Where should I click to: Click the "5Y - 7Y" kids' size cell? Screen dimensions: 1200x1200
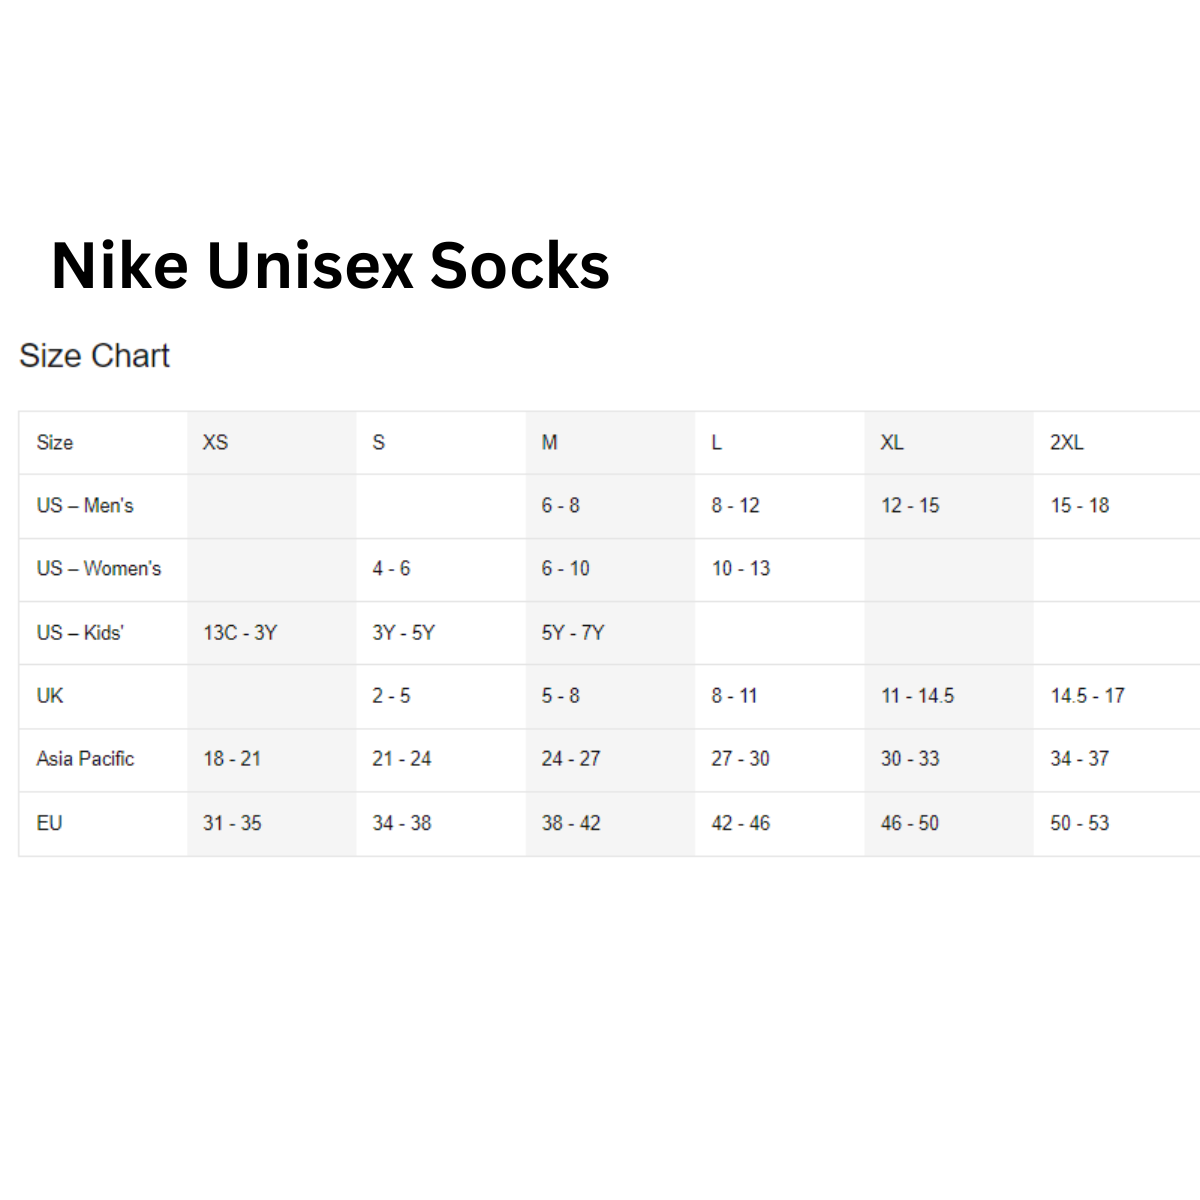(573, 633)
